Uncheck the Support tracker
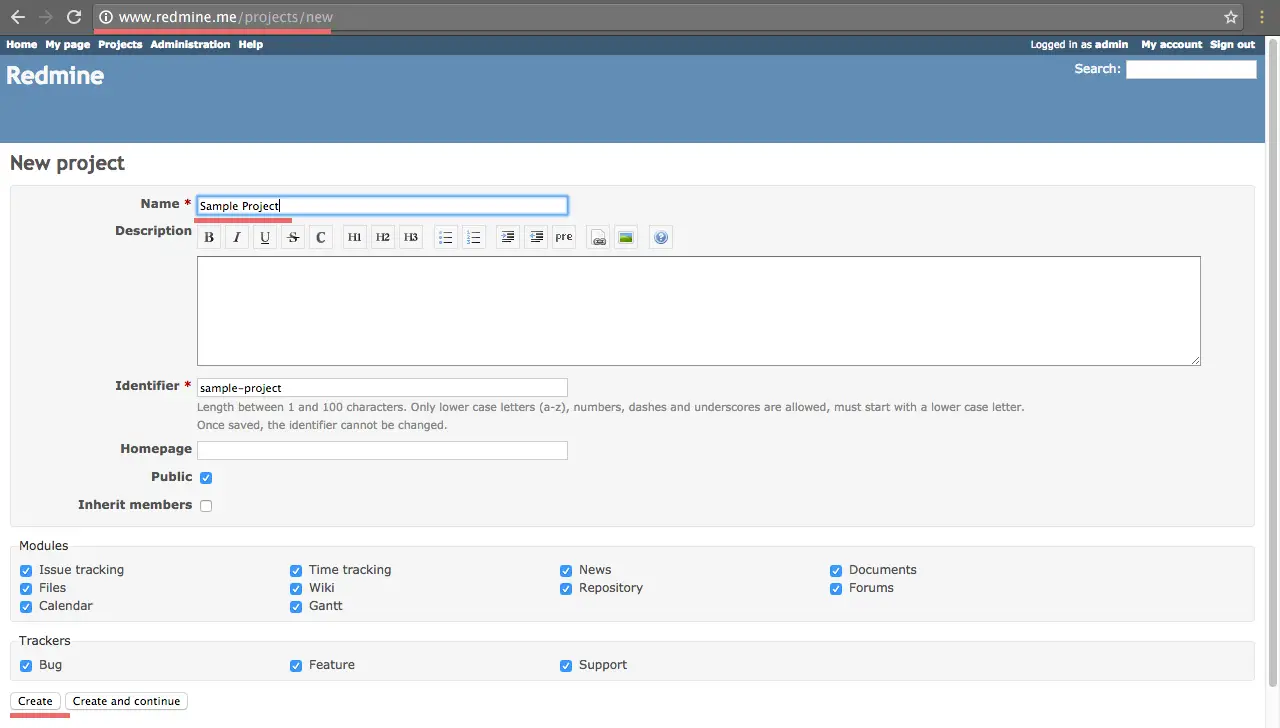 point(566,666)
